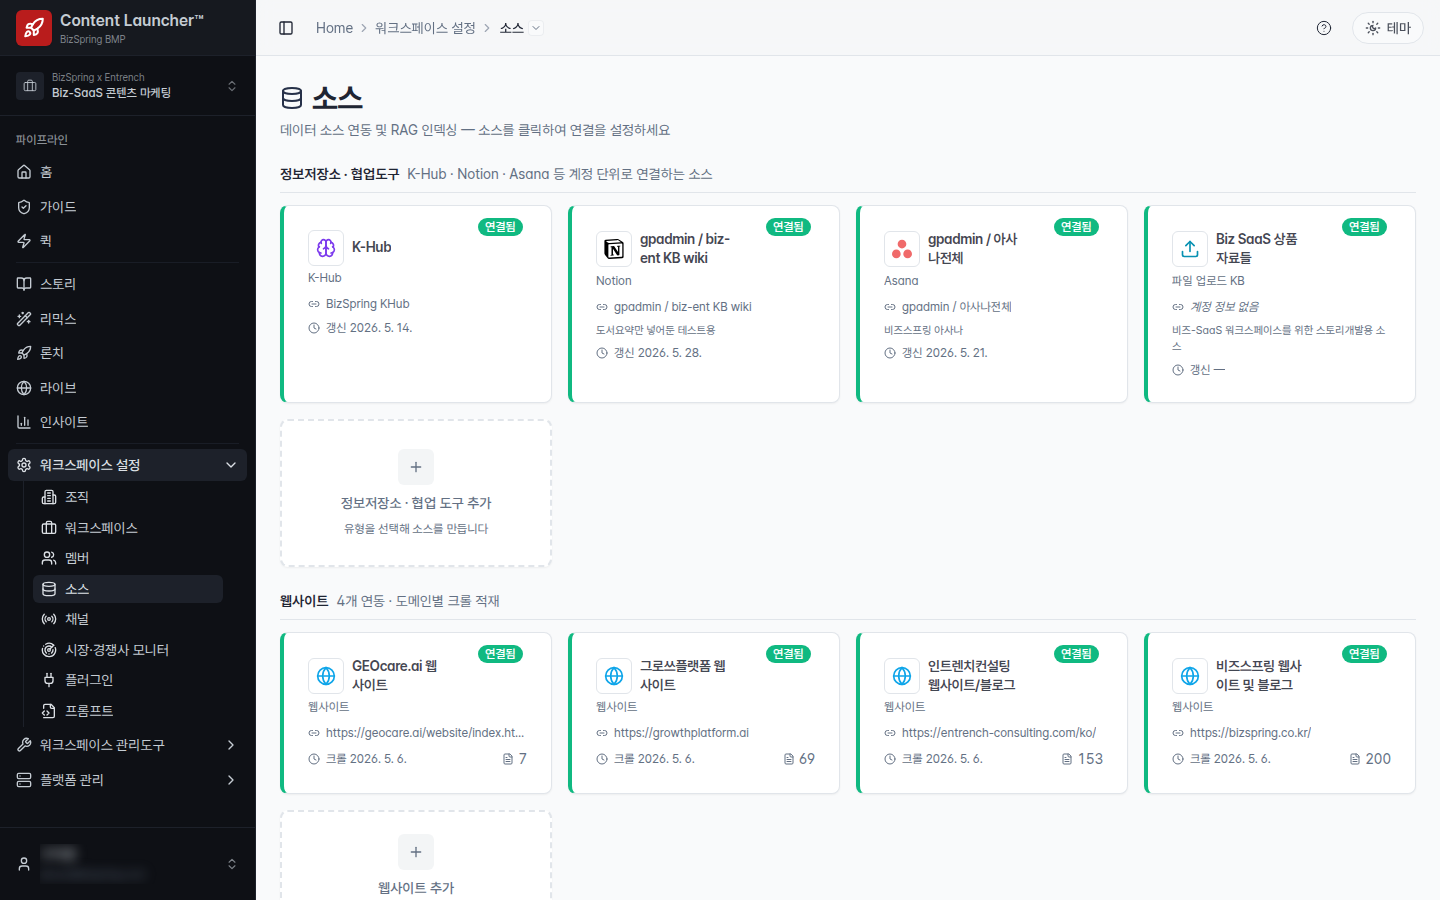Select 프롬프트 under workspace settings
The width and height of the screenshot is (1440, 900).
[x=128, y=711]
